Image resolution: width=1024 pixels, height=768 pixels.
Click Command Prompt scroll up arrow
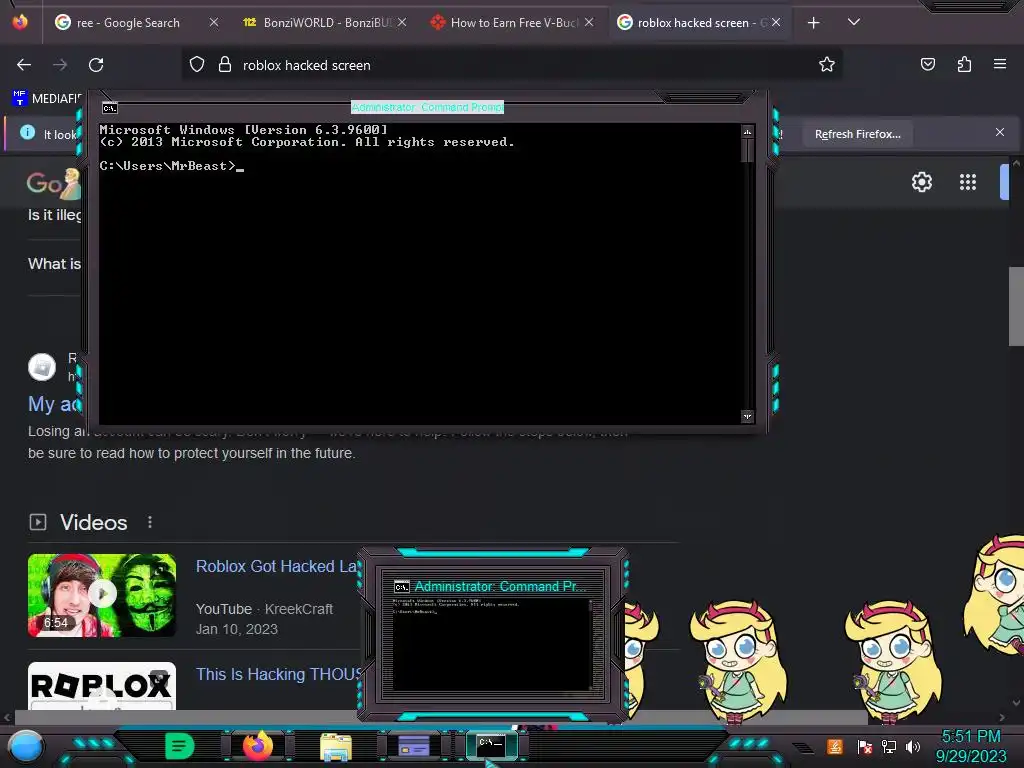747,131
